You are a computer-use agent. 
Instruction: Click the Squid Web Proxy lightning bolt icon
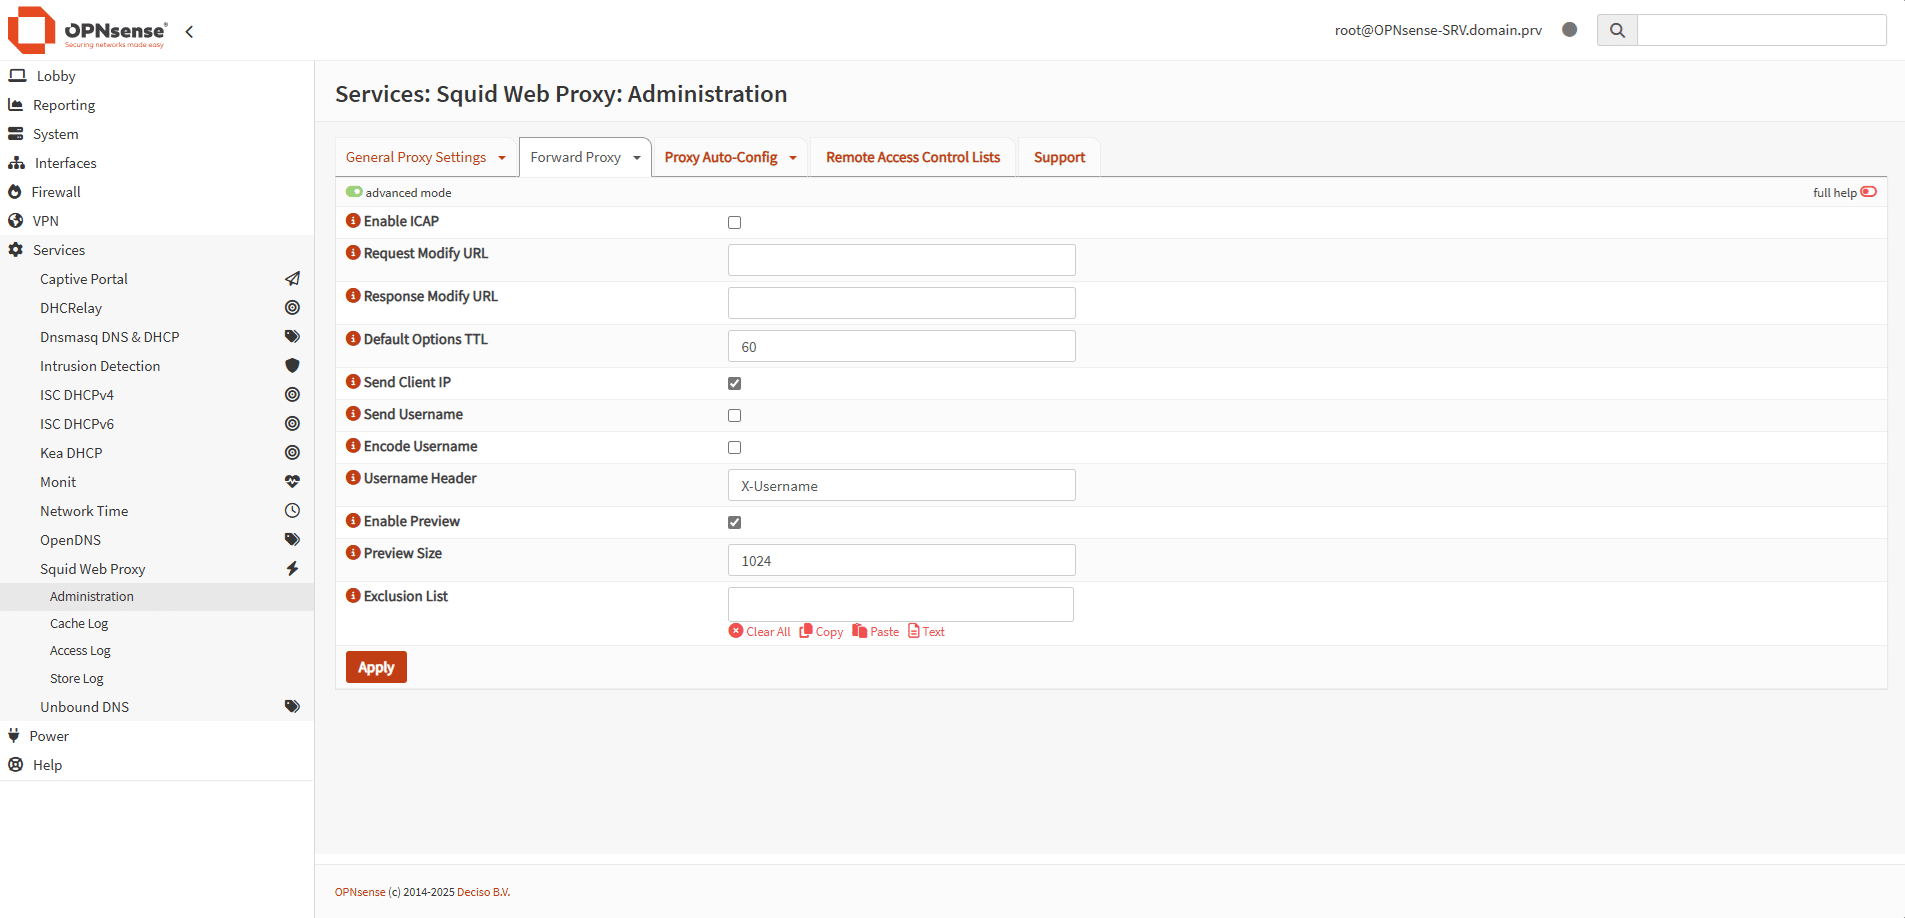[292, 569]
